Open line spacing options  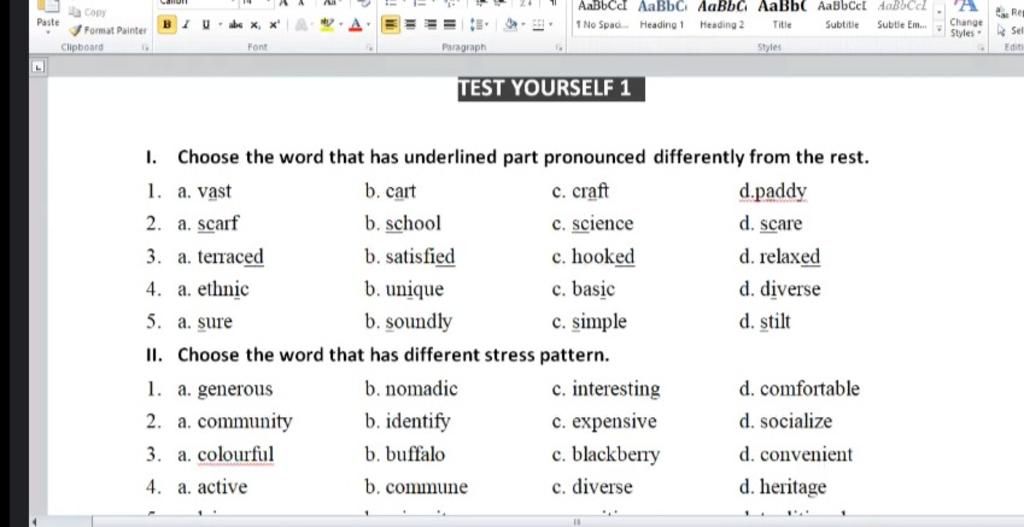coord(478,25)
